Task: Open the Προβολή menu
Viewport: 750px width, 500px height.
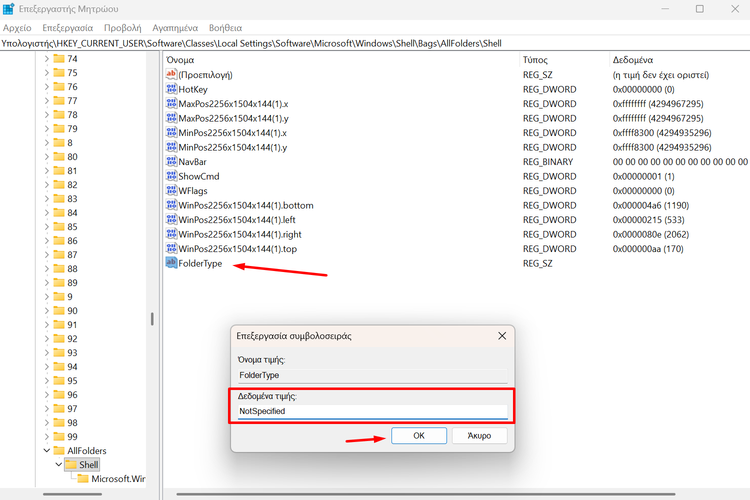Action: tap(122, 28)
